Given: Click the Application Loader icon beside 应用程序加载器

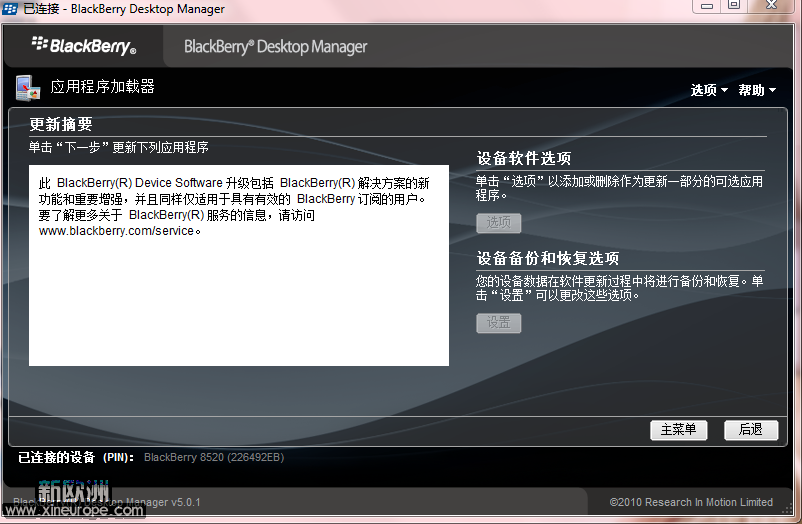Looking at the screenshot, I should [28, 88].
